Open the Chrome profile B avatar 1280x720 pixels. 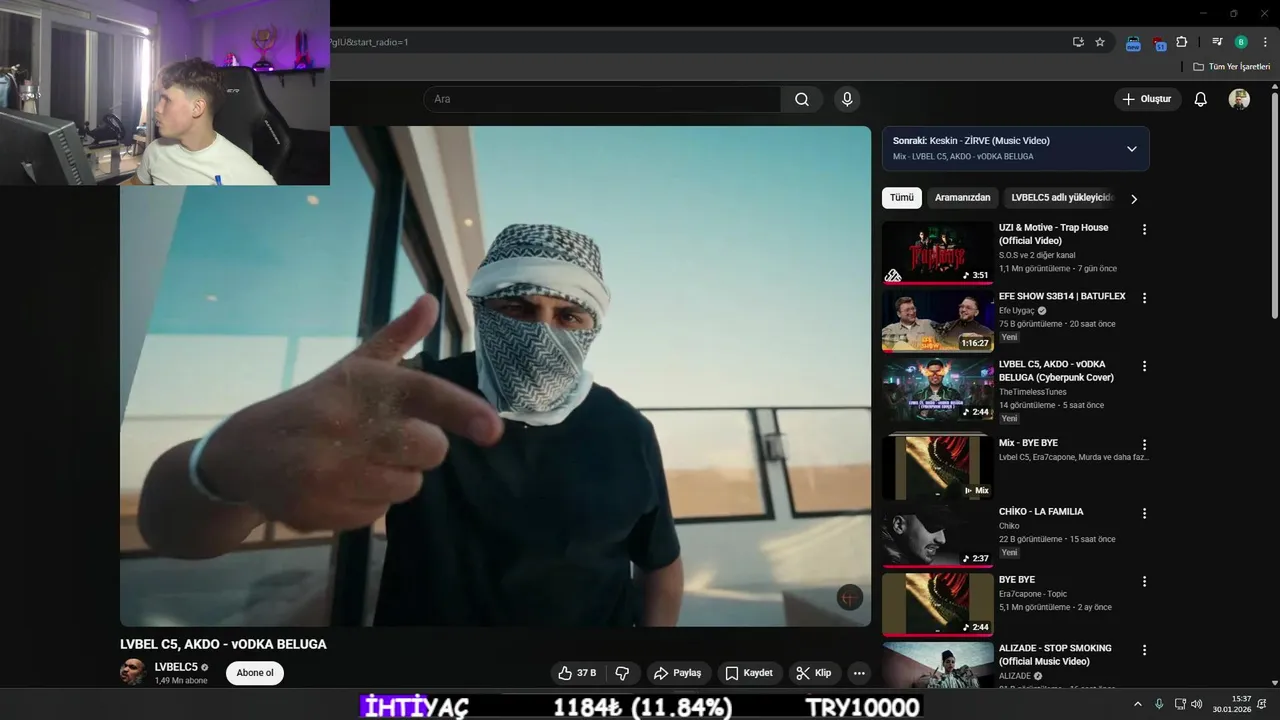[x=1241, y=42]
